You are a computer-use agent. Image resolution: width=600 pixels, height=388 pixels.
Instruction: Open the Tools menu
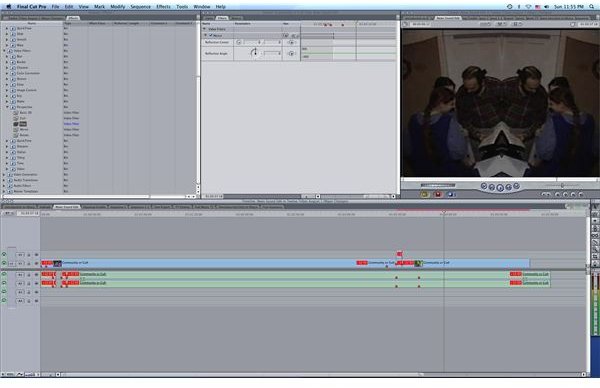click(x=182, y=7)
